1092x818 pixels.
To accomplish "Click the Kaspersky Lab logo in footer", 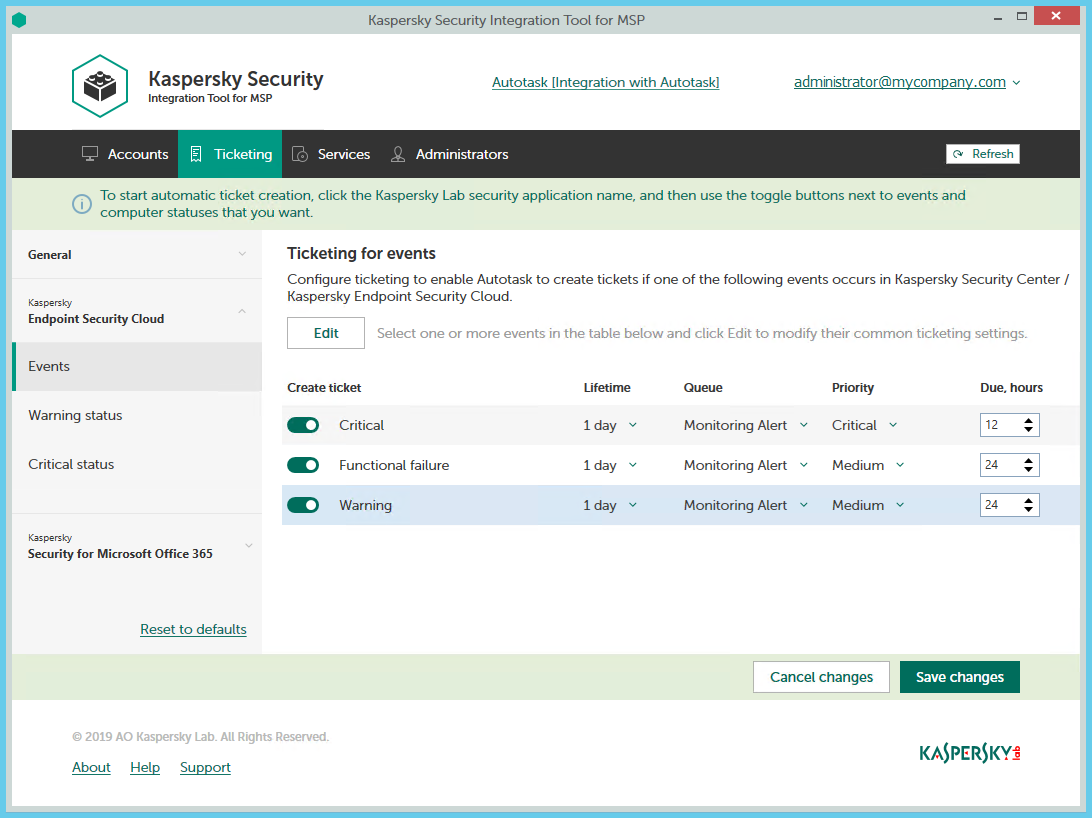I will [x=969, y=753].
